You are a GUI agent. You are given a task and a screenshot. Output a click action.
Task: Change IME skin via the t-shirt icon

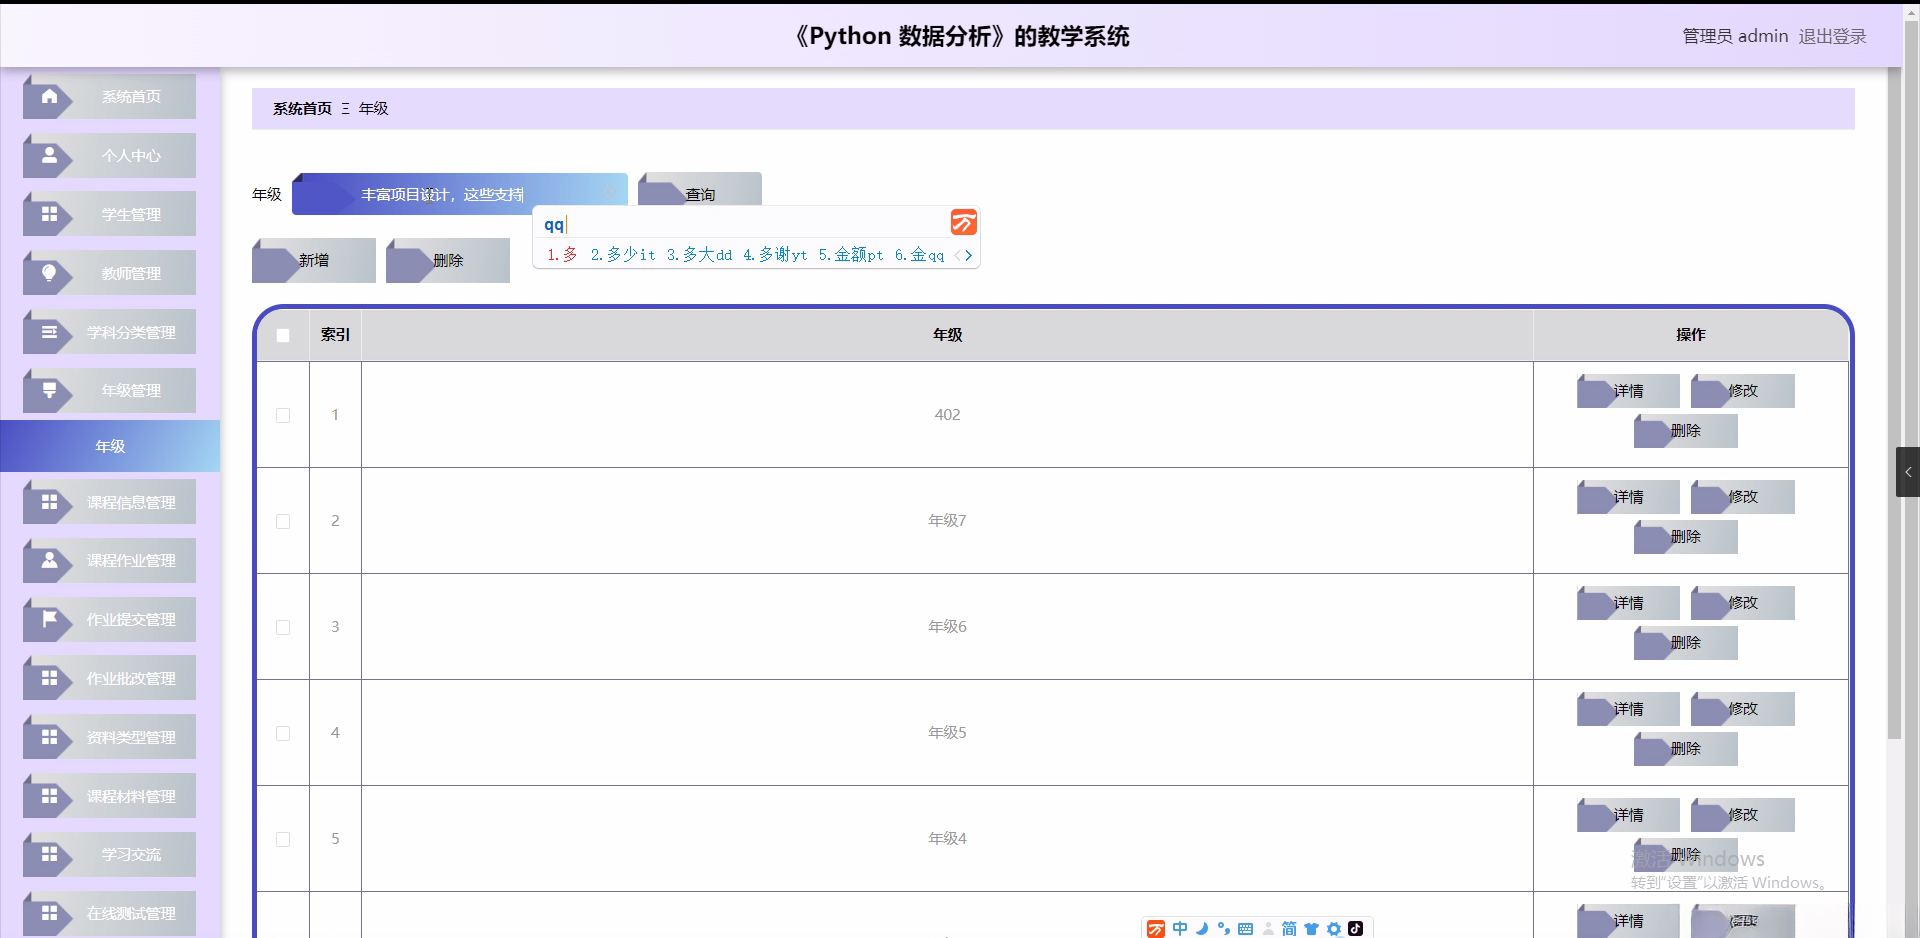pos(1311,929)
